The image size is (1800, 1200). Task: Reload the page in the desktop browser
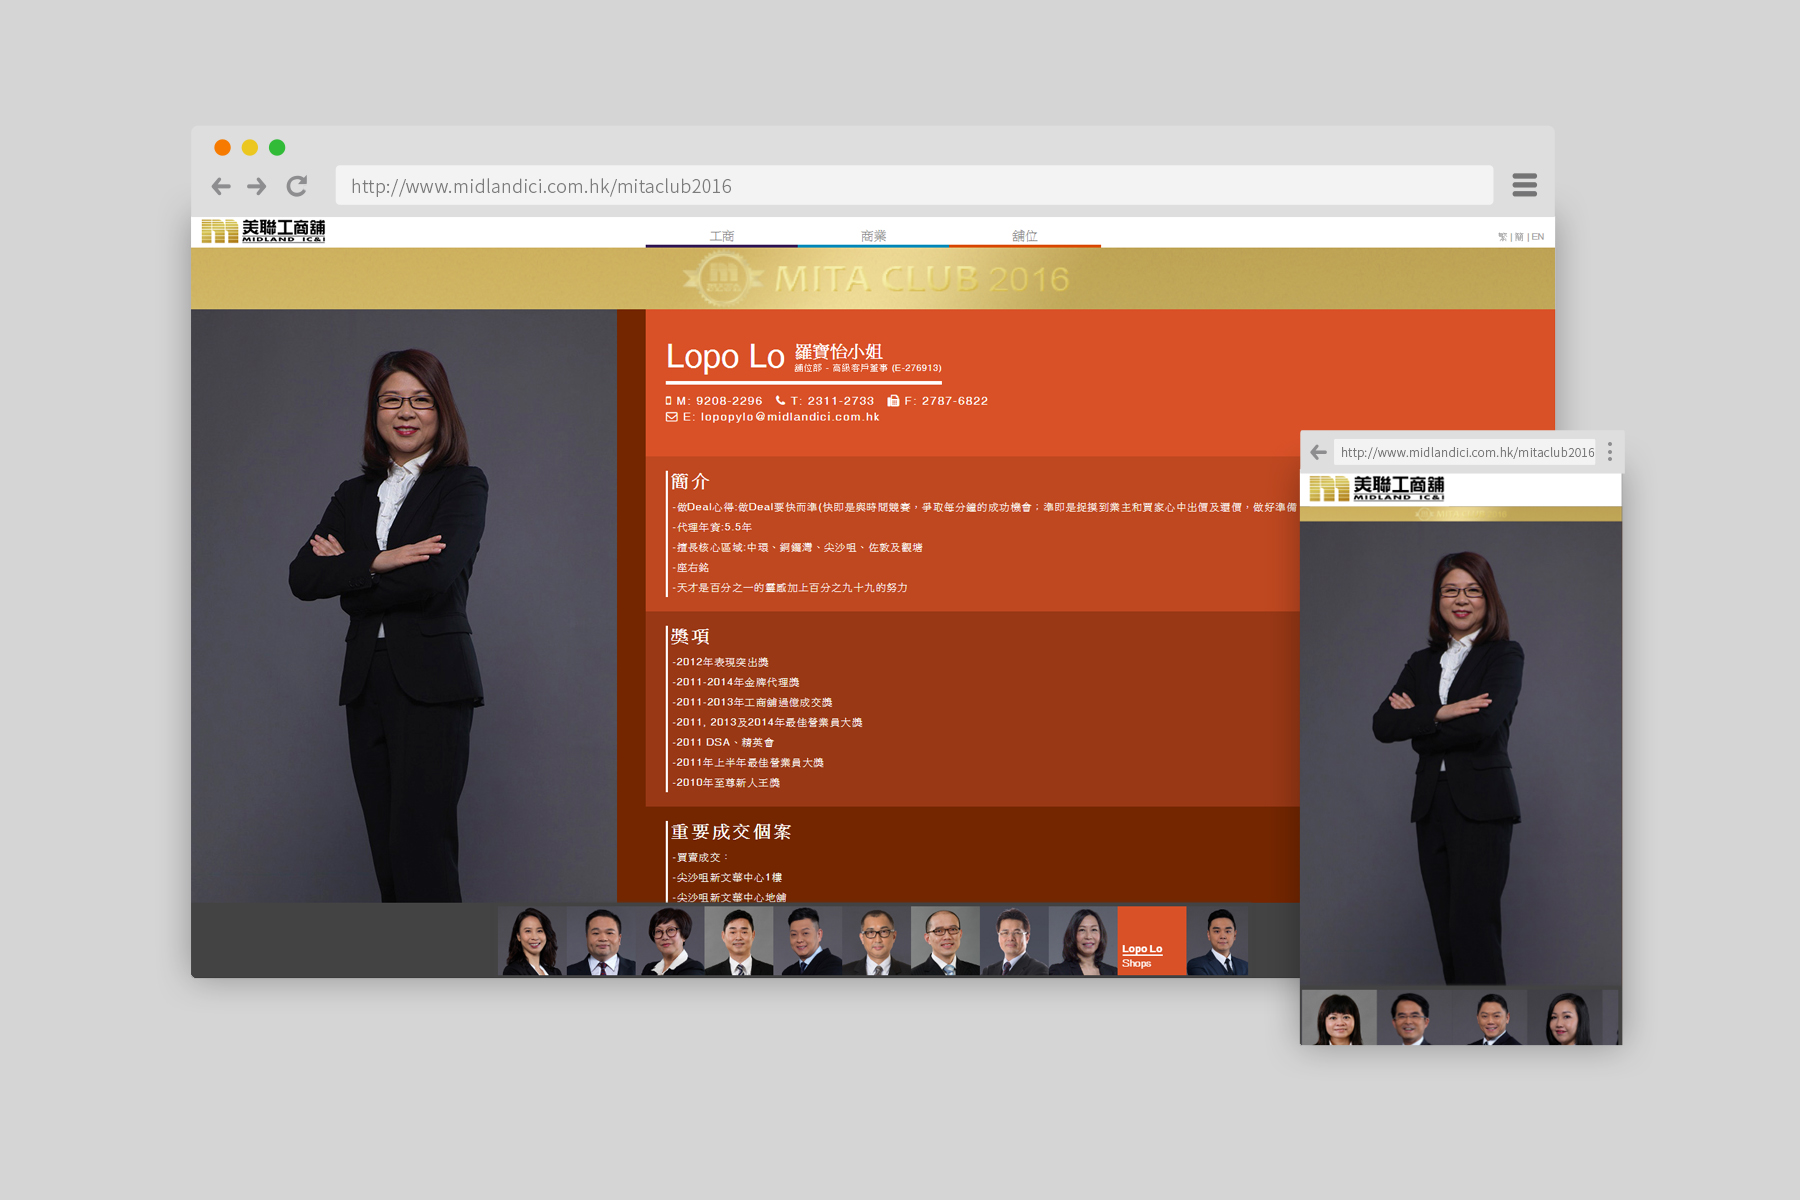297,186
